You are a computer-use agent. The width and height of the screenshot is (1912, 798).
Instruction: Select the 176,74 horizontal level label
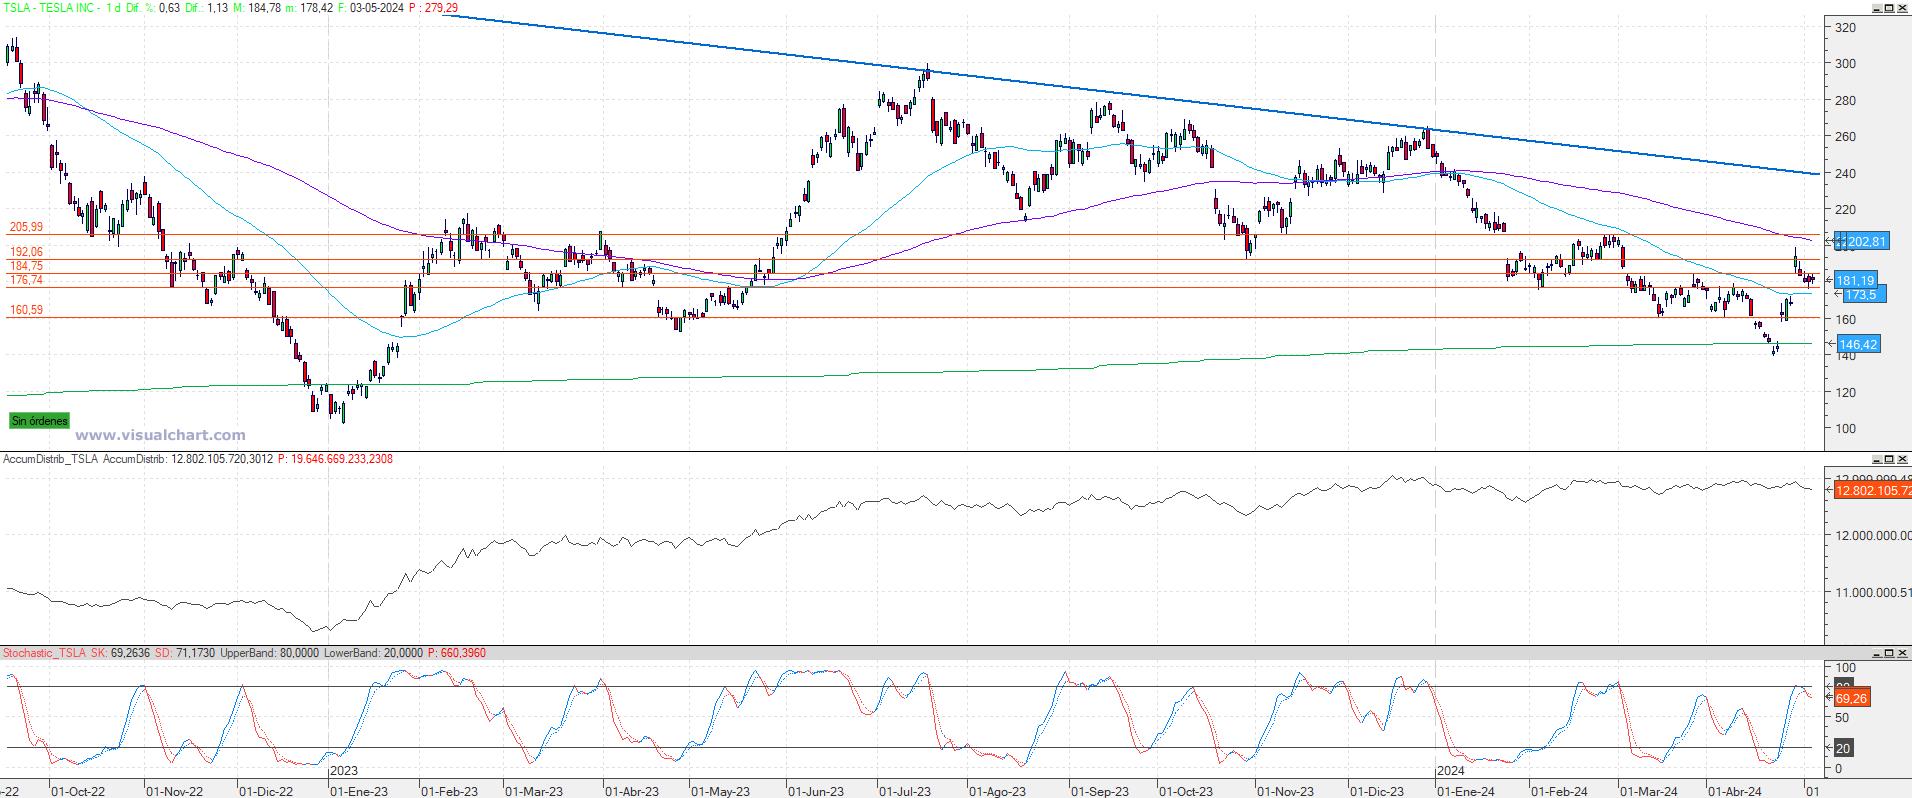[26, 281]
